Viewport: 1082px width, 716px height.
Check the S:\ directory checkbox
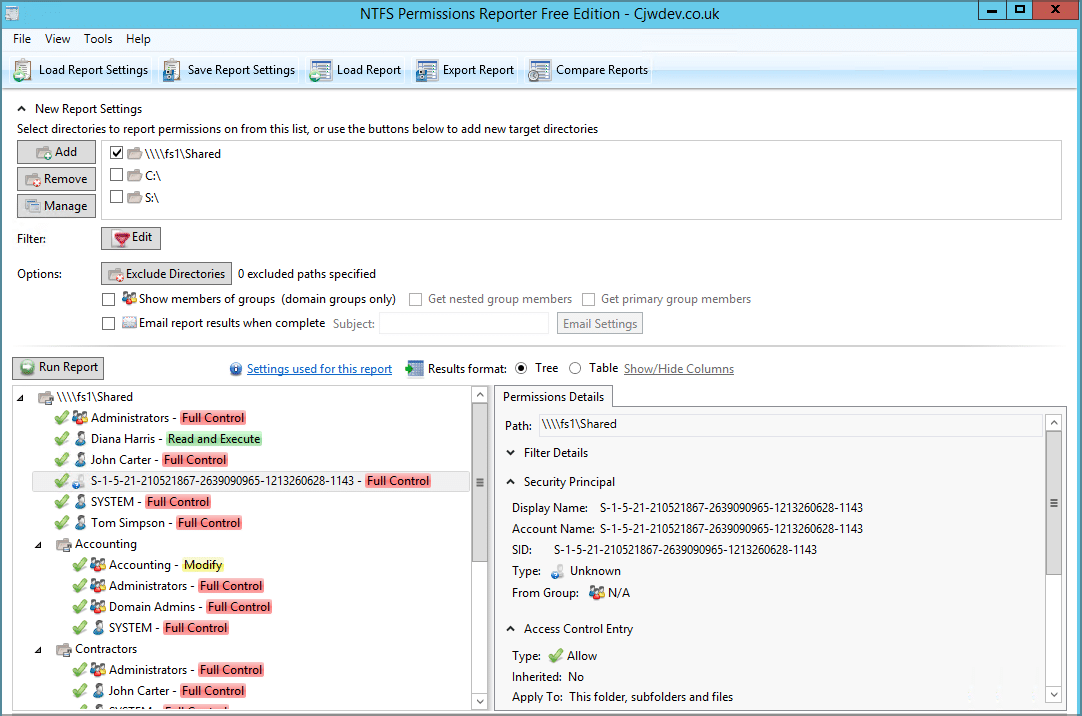[117, 197]
